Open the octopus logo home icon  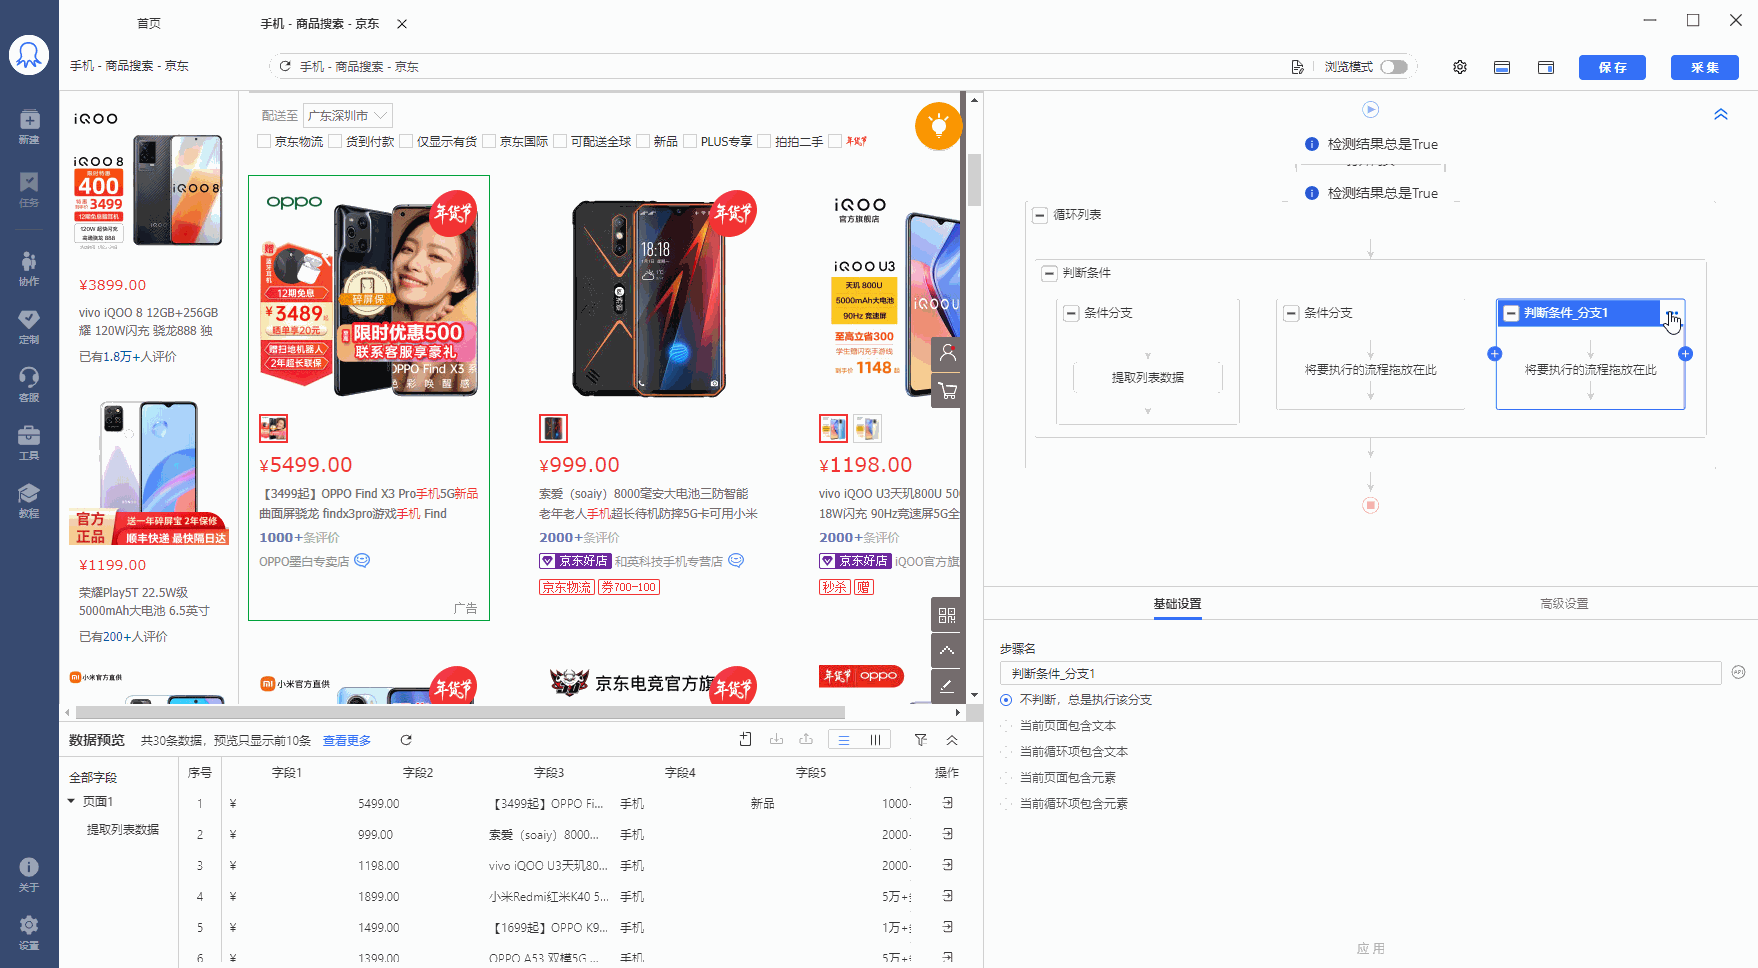pyautogui.click(x=29, y=54)
